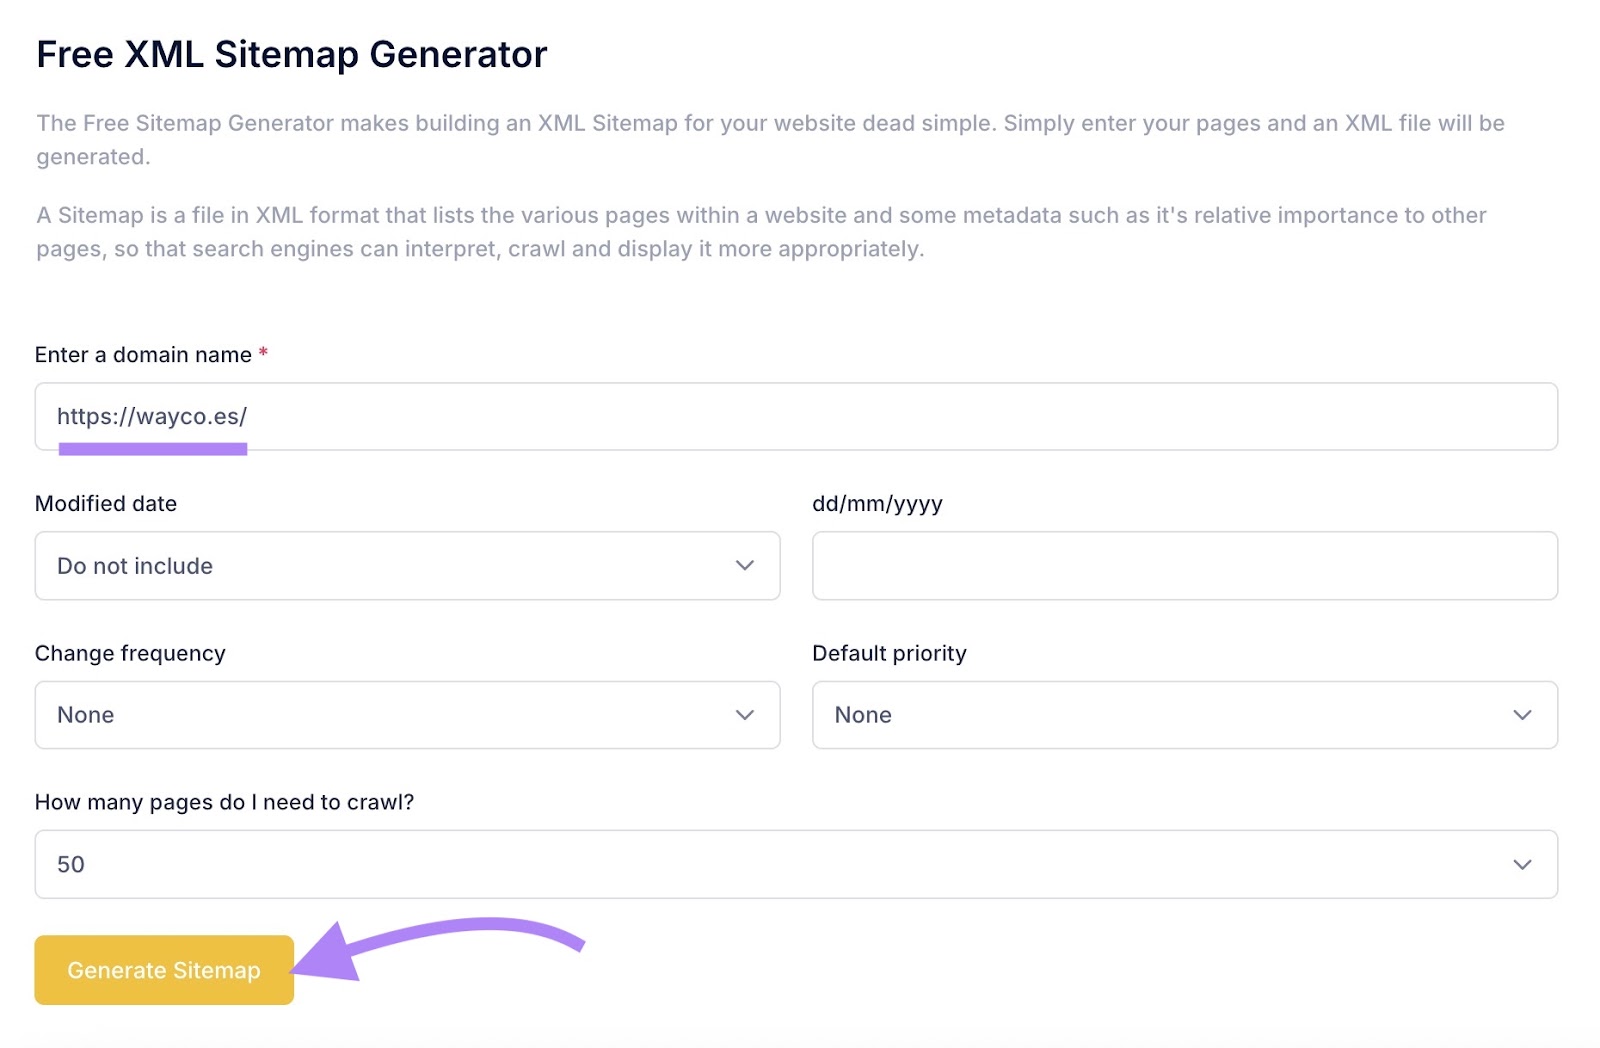Screen dimensions: 1600x1048
Task: Click the Modified date dropdown chevron
Action: [744, 565]
